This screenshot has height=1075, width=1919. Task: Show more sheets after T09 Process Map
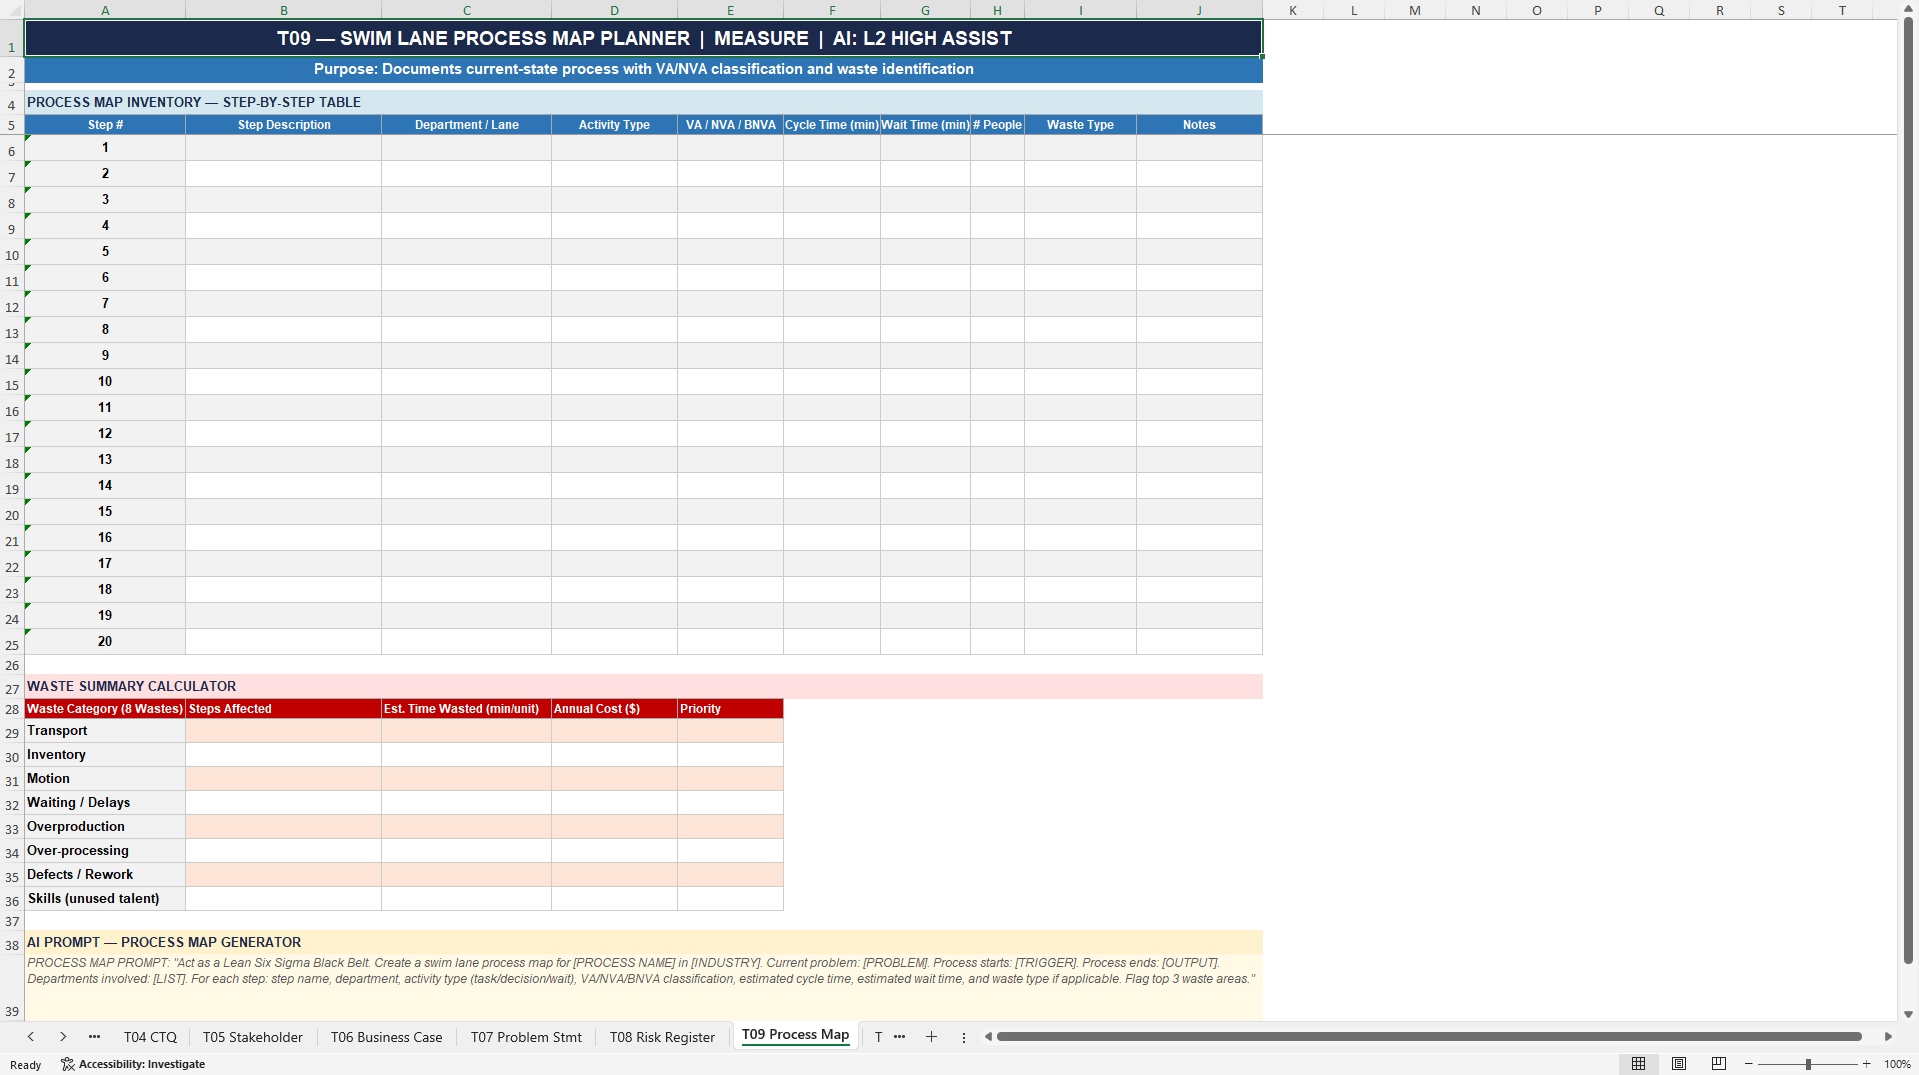[899, 1037]
